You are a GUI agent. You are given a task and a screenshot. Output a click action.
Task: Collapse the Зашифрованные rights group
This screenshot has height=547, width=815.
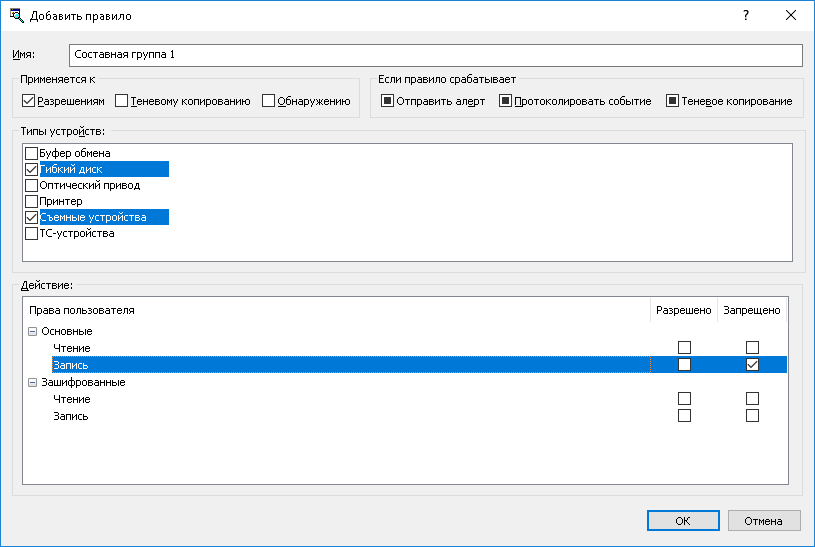33,382
